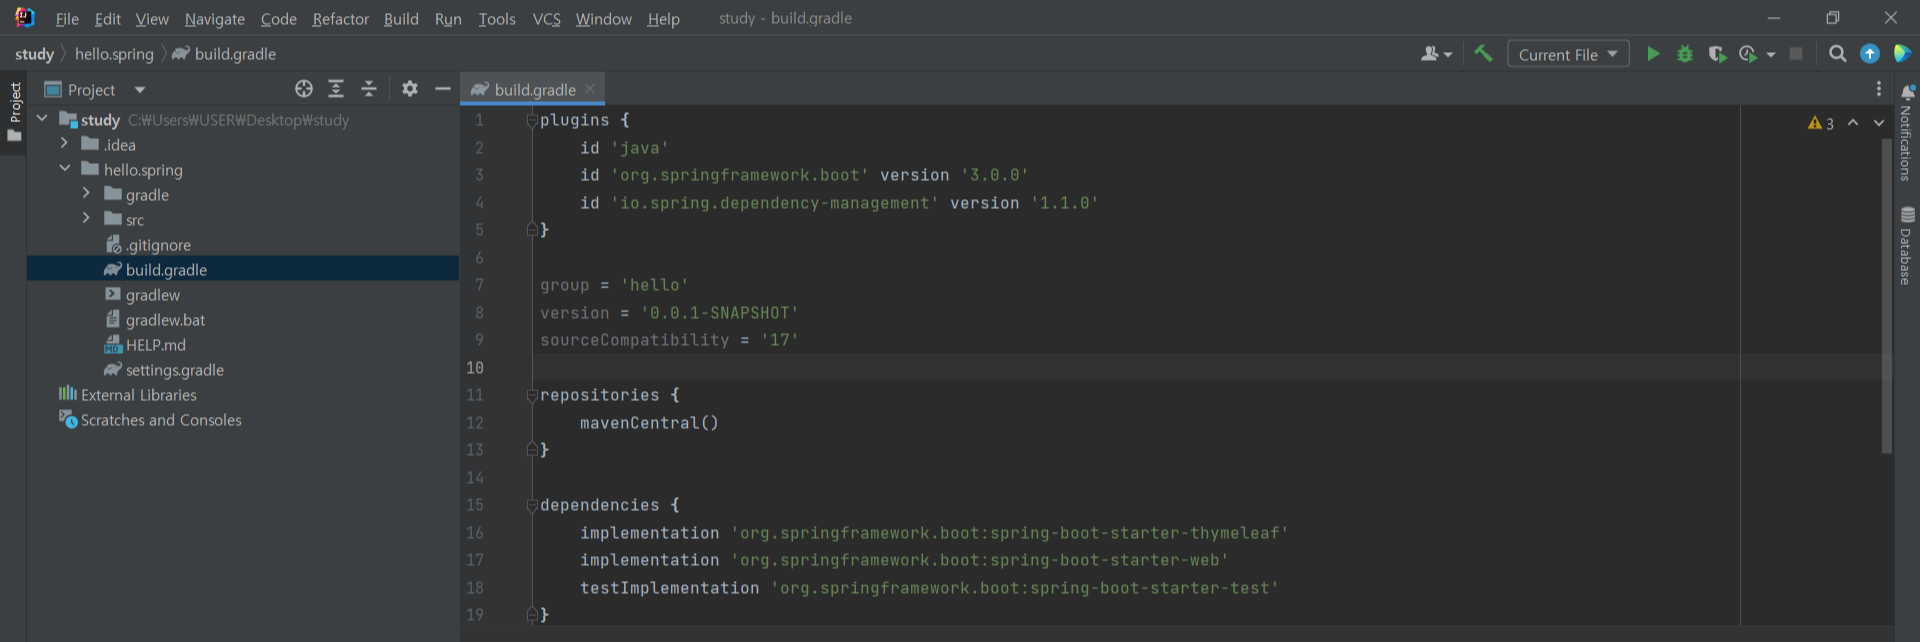
Task: Open the Build menu
Action: (x=401, y=19)
